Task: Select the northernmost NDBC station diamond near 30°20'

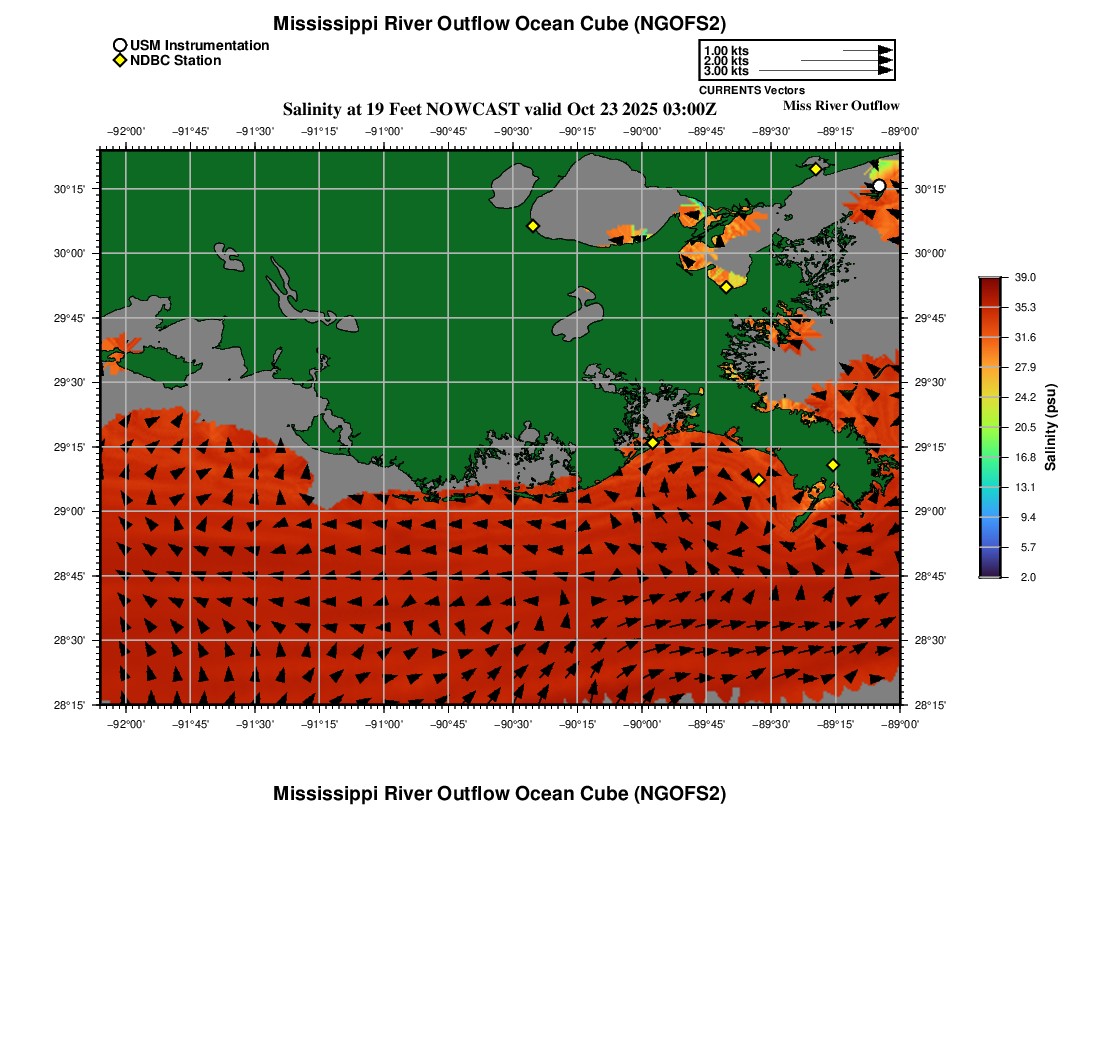Action: pos(816,169)
